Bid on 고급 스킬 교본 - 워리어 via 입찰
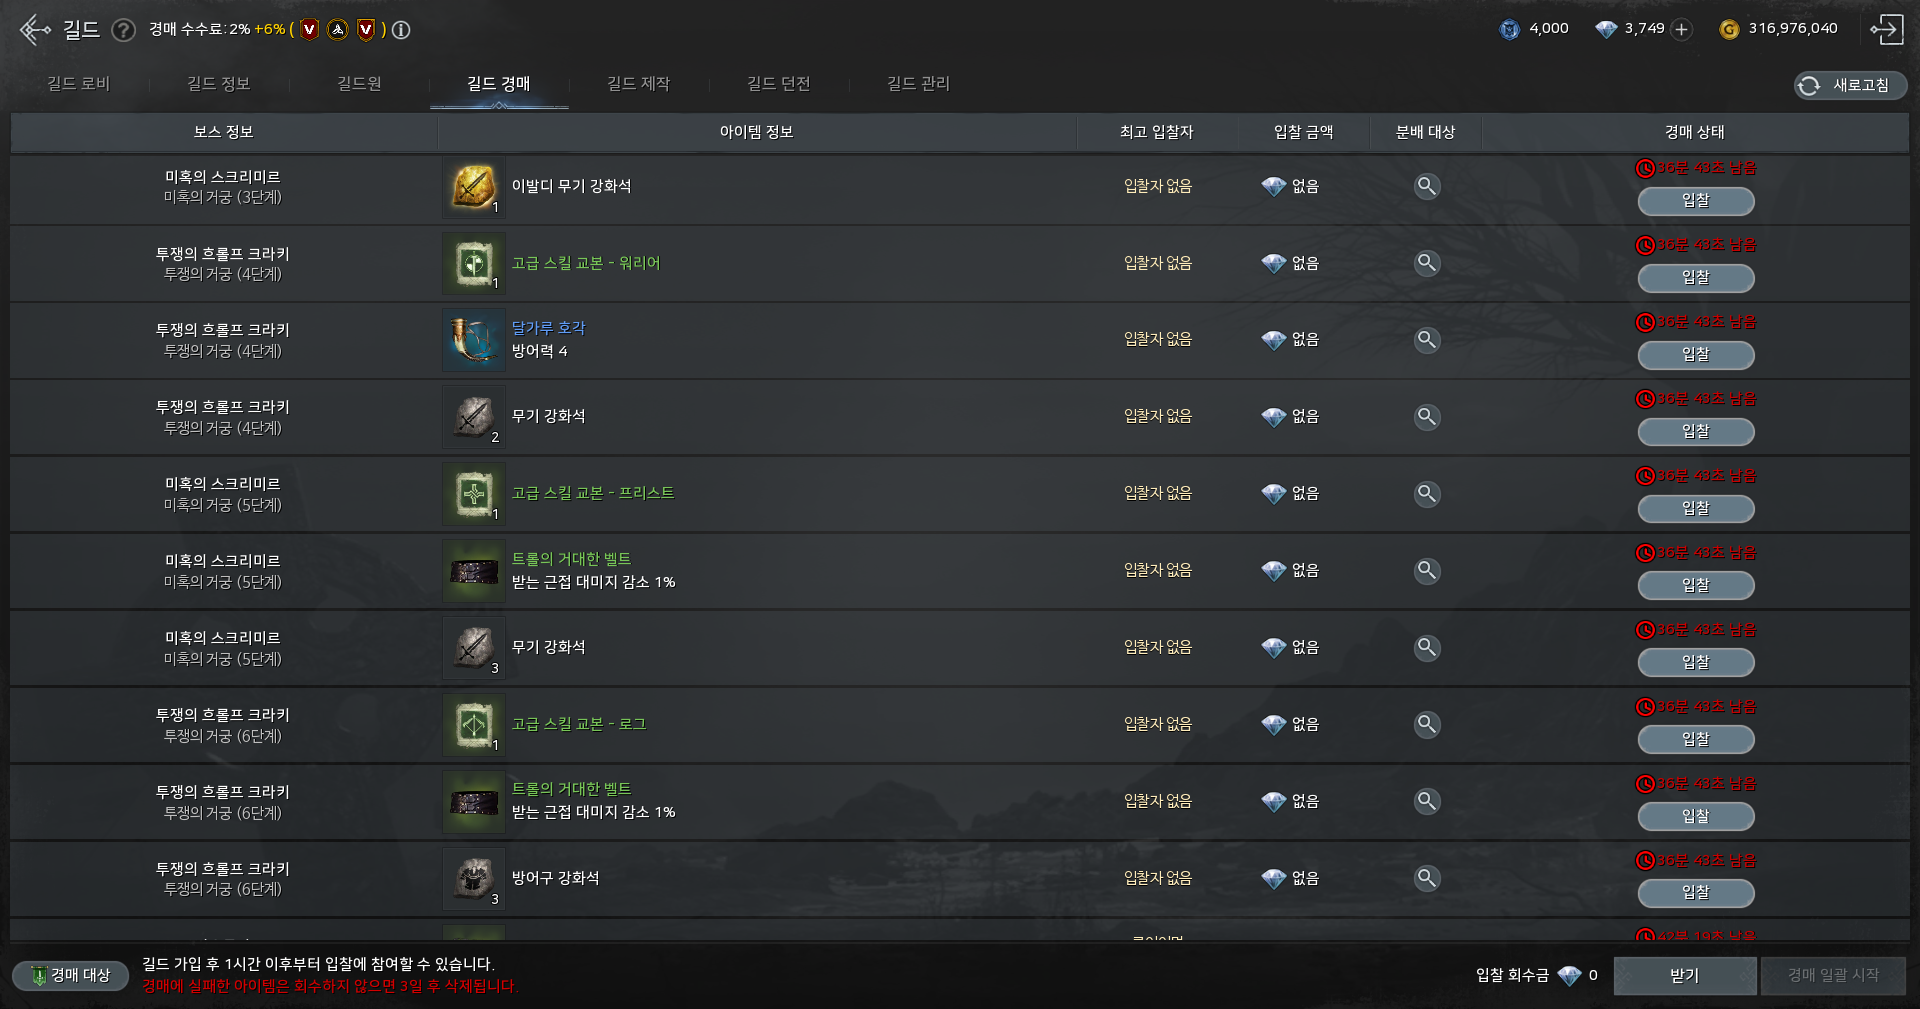The image size is (1920, 1009). click(x=1695, y=278)
